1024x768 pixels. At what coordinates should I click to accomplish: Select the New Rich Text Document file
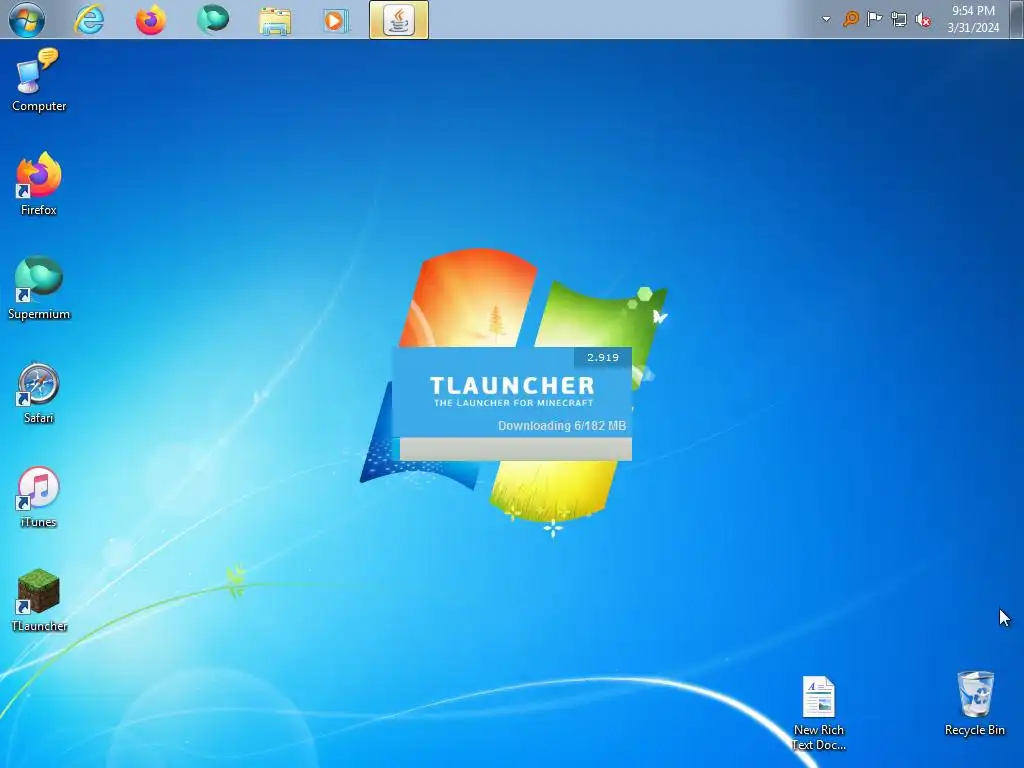819,713
